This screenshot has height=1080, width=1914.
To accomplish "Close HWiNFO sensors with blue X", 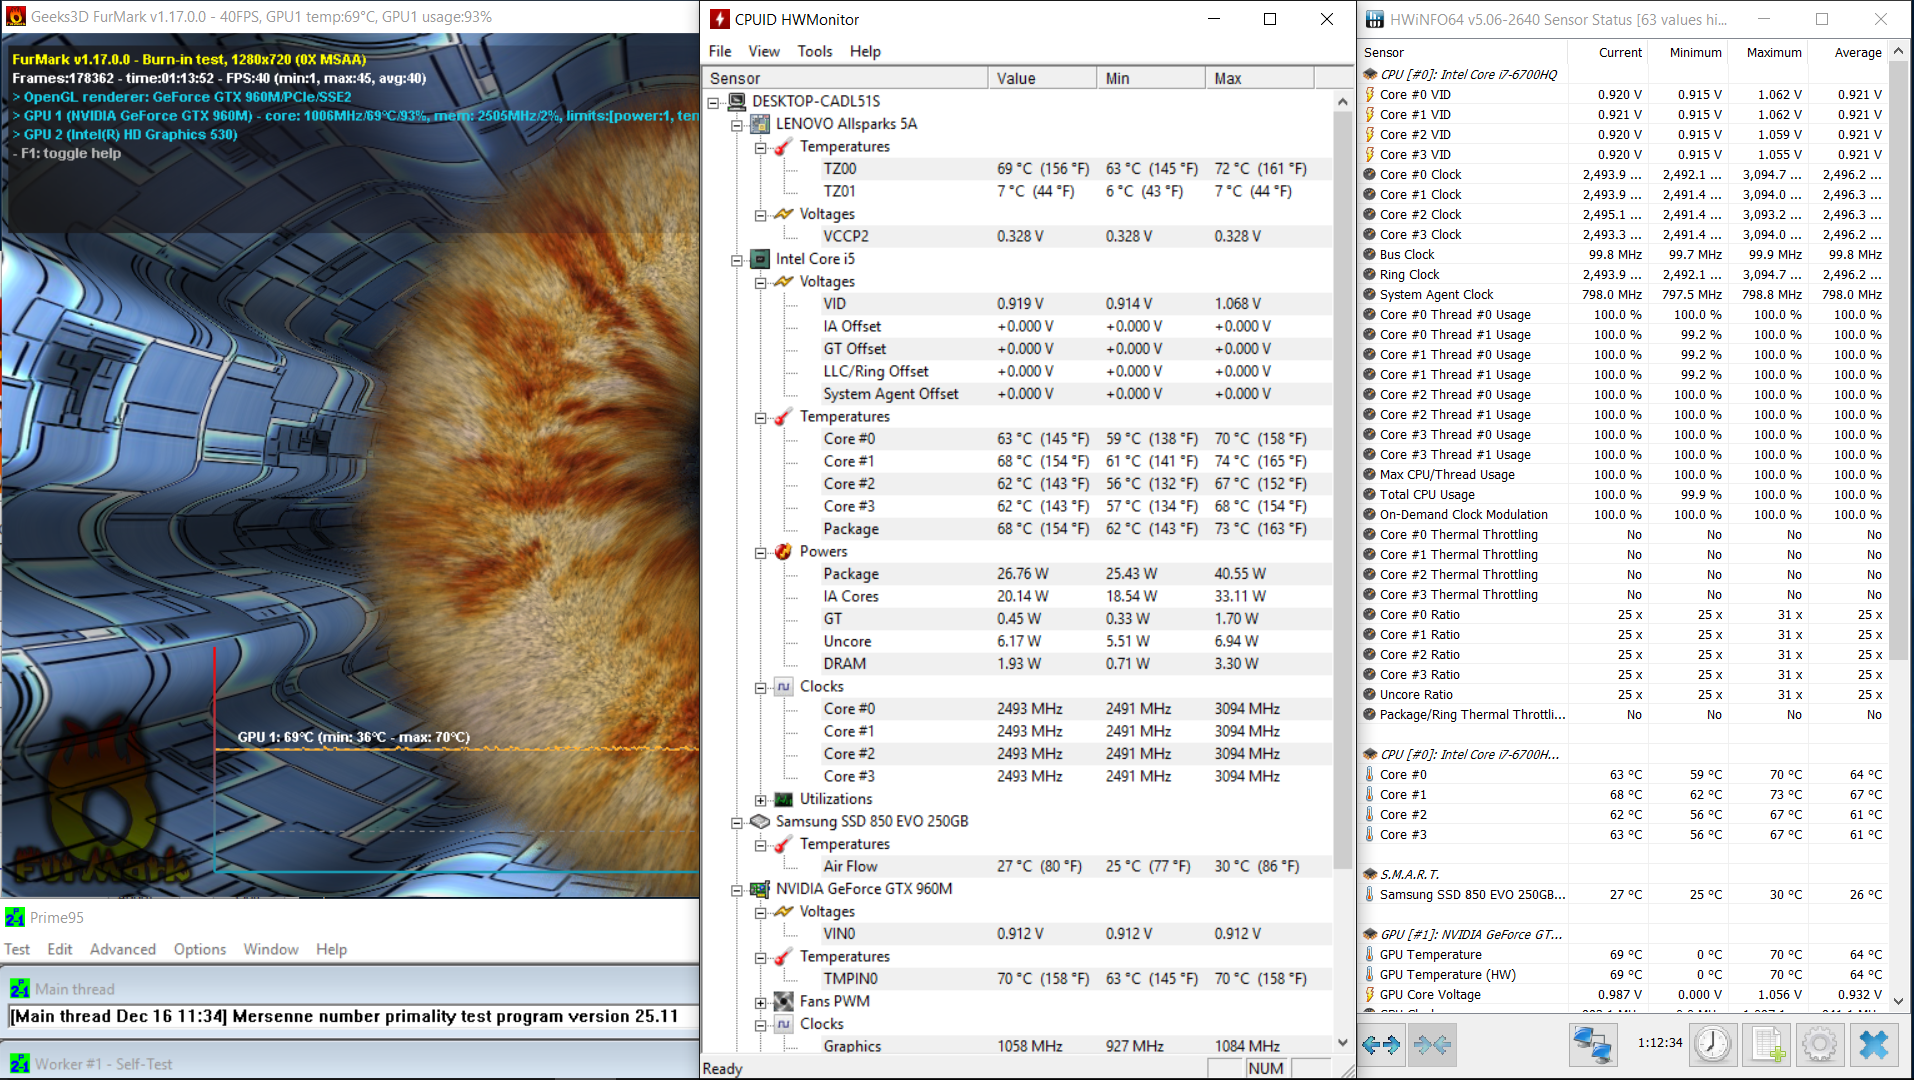I will pyautogui.click(x=1873, y=1045).
